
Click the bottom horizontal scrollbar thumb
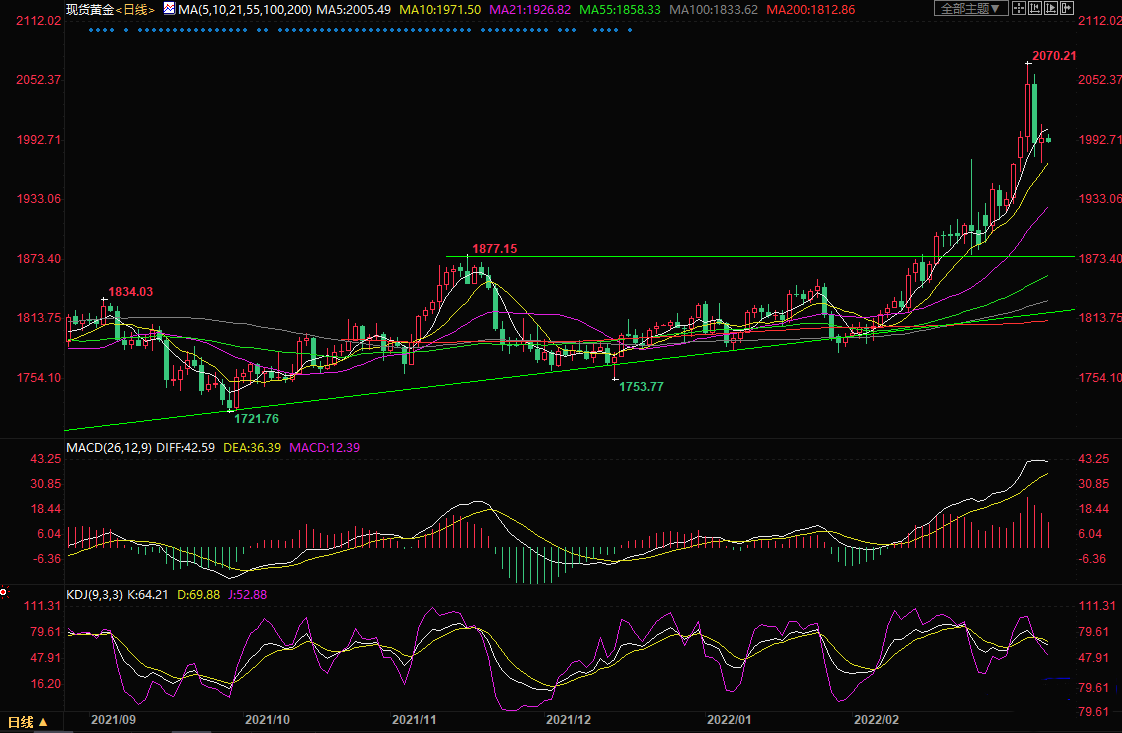coord(191,731)
